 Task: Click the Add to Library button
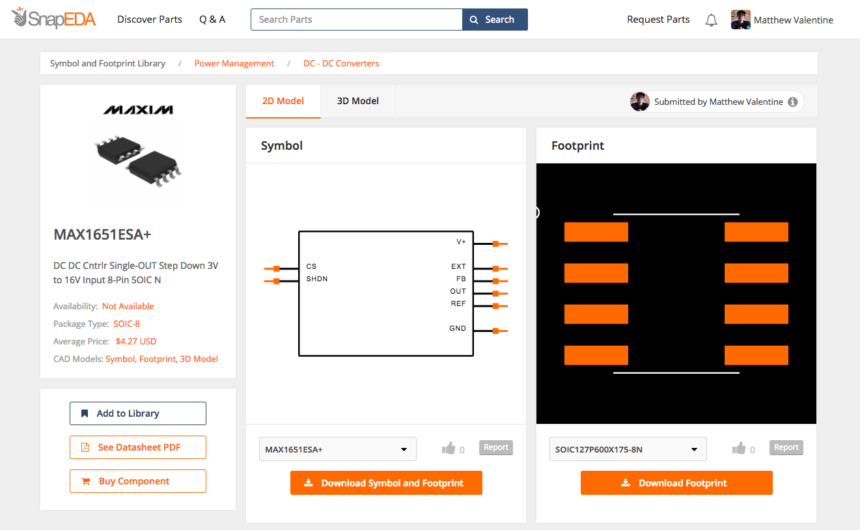[138, 413]
